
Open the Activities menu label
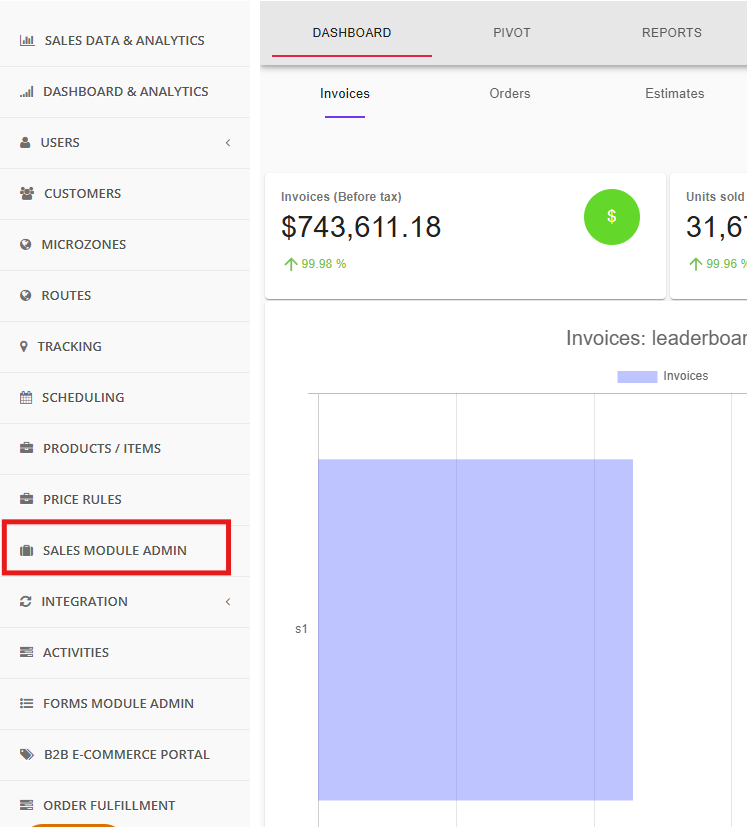point(76,653)
